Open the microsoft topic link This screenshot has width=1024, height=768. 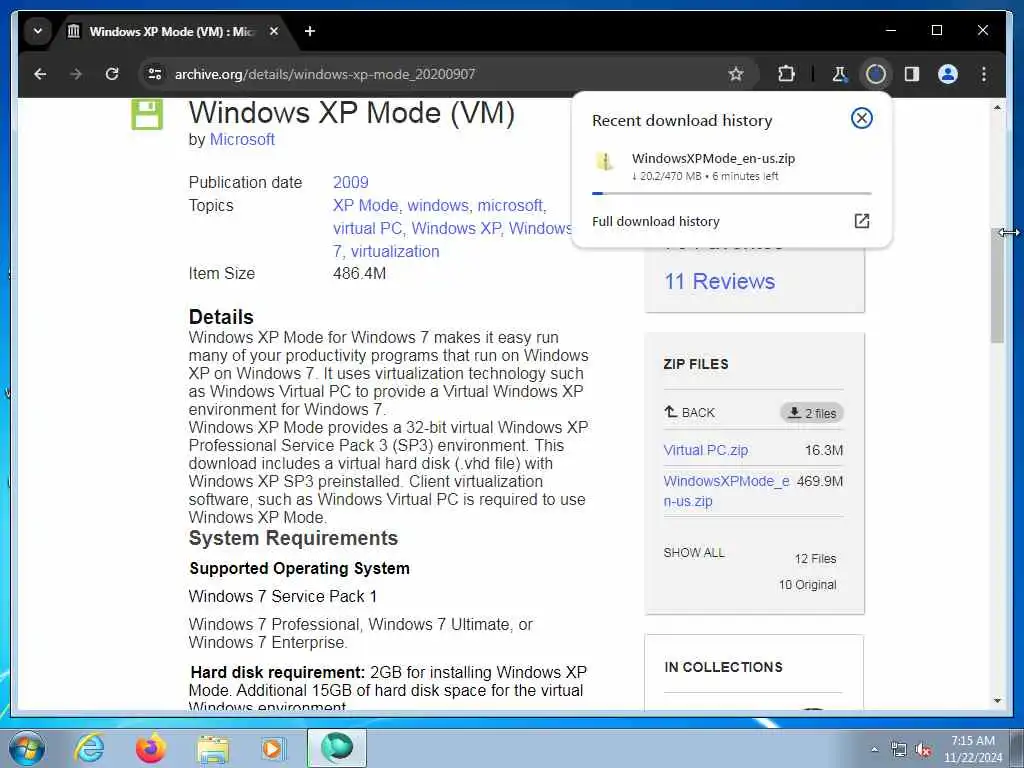(510, 206)
